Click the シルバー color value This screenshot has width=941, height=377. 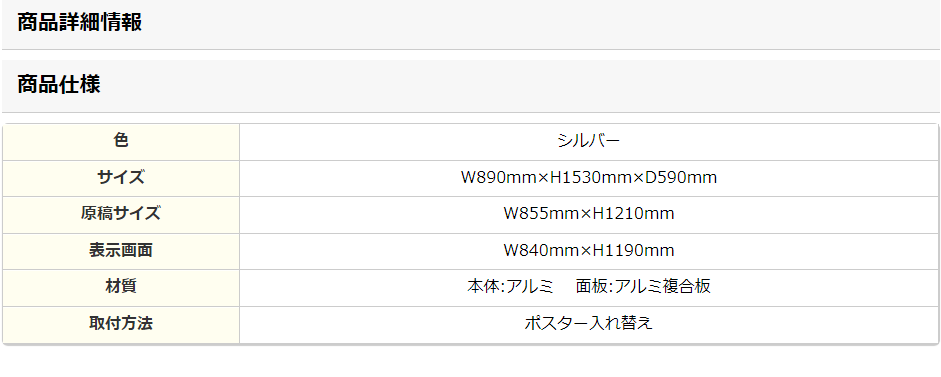point(589,141)
